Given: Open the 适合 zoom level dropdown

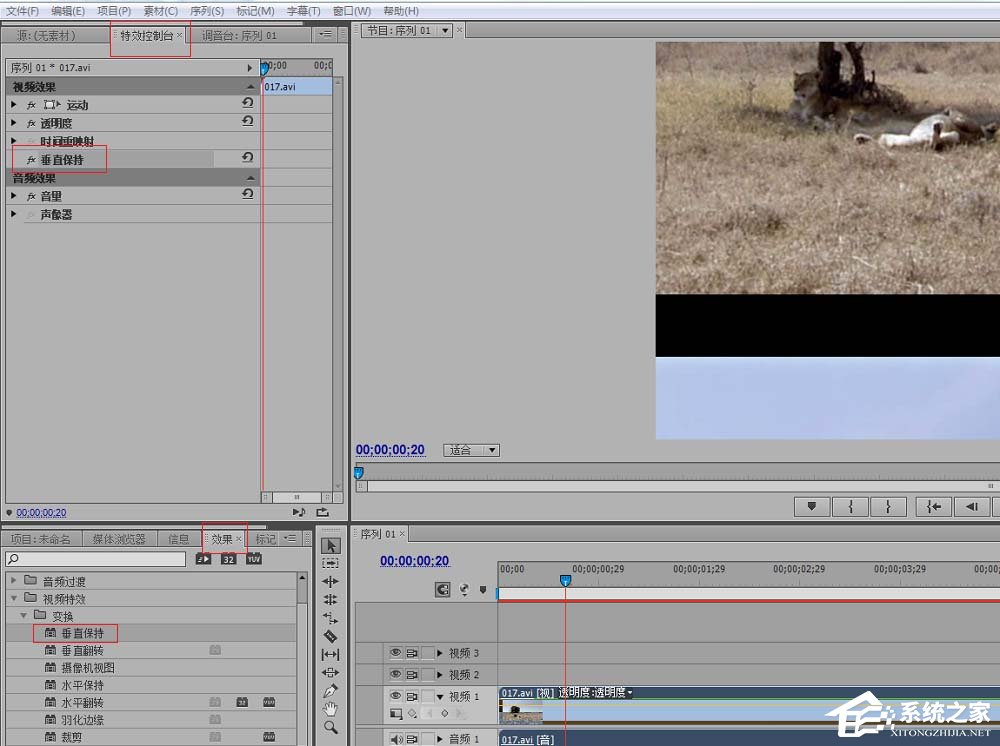Looking at the screenshot, I should coord(473,450).
